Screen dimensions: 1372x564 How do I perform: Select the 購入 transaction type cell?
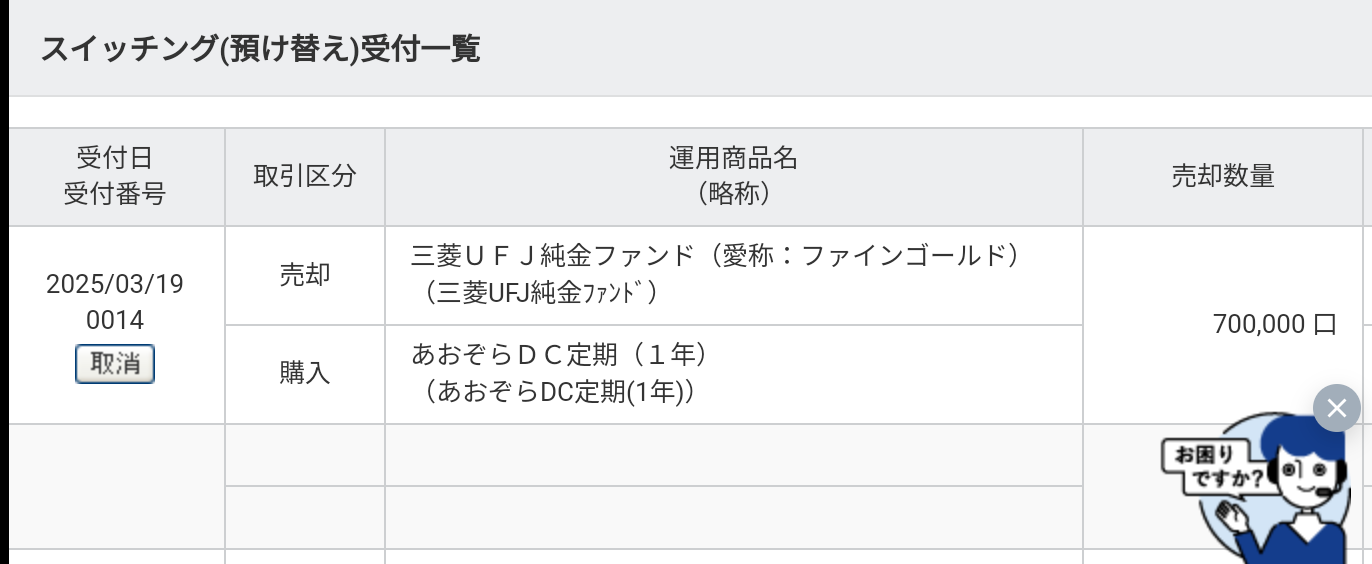coord(305,374)
